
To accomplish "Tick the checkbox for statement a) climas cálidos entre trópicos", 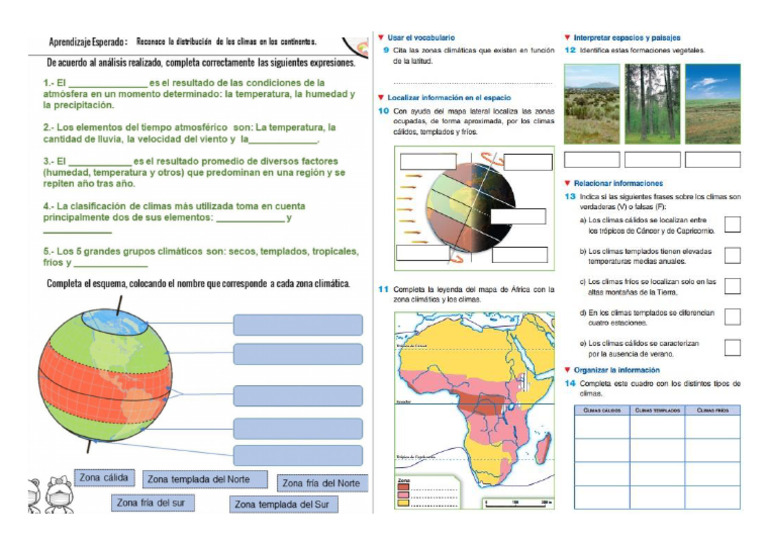I will click(732, 225).
